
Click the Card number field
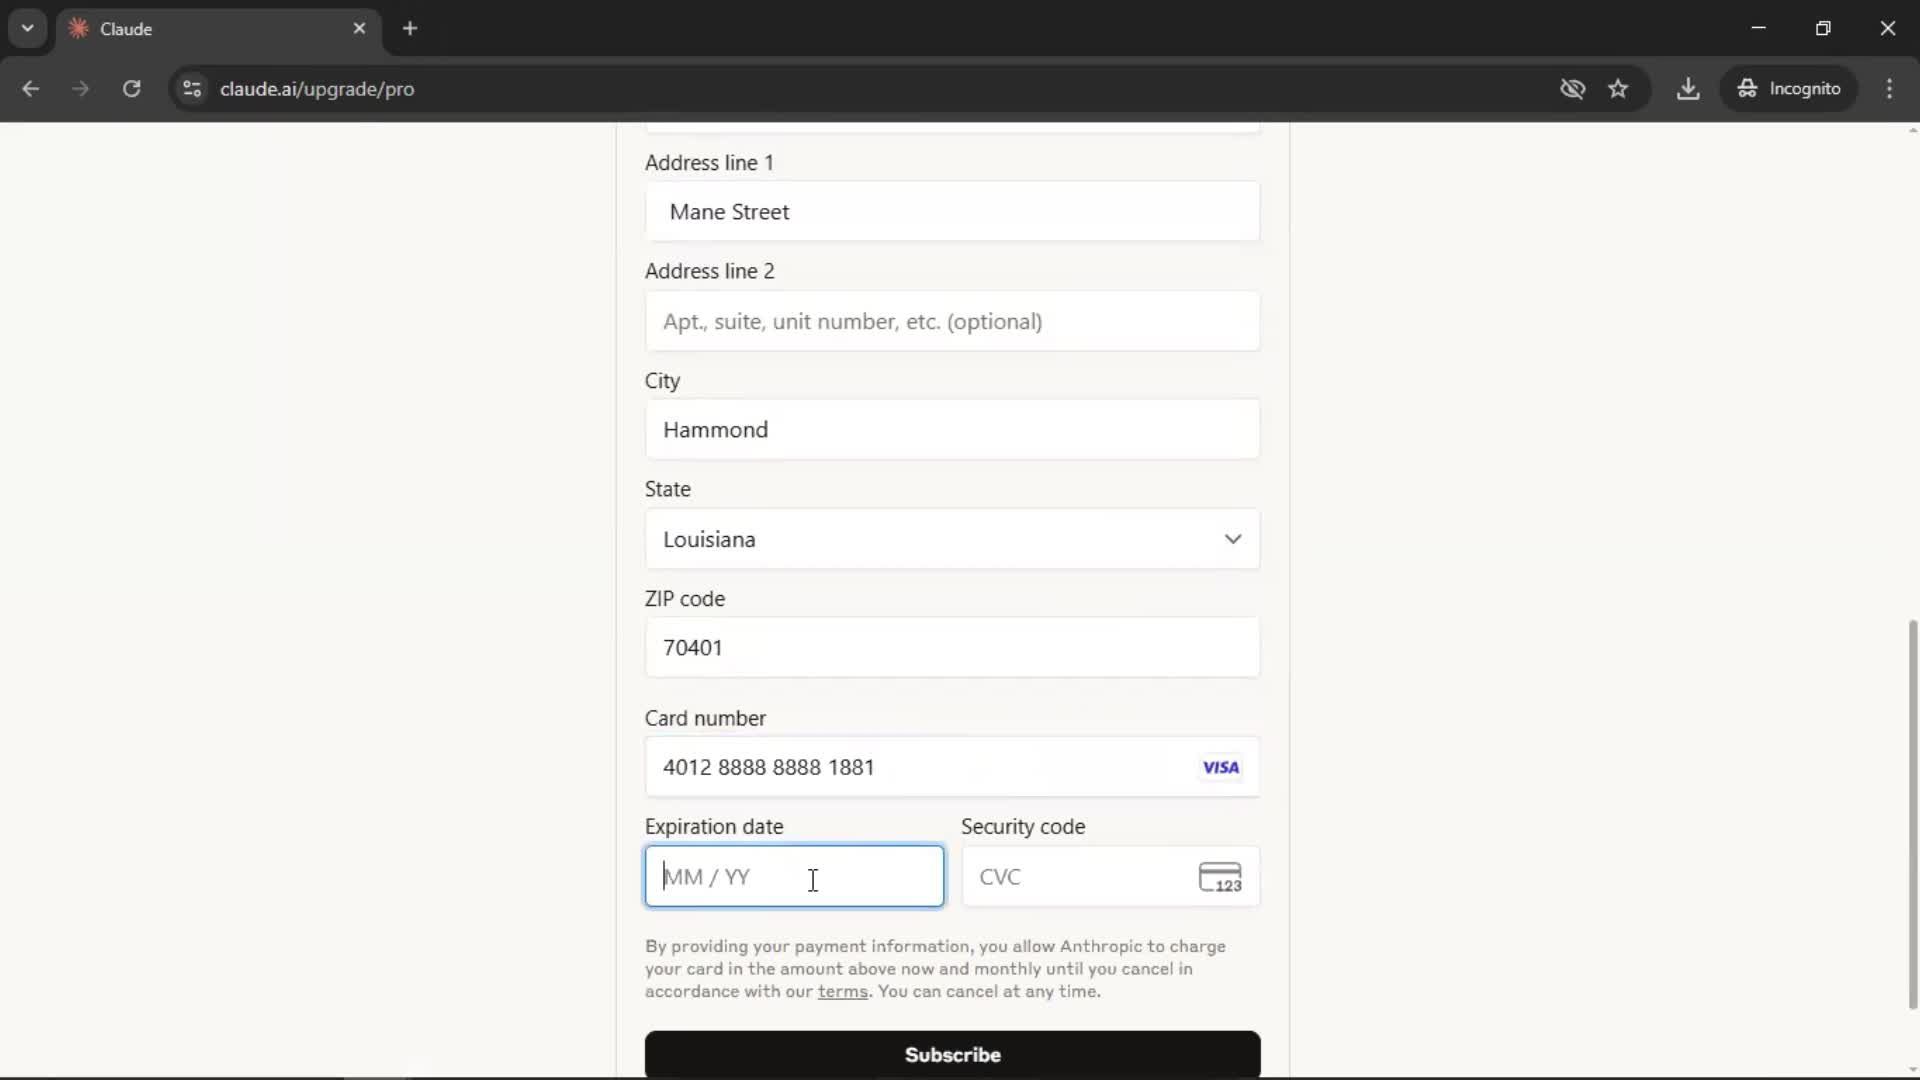[x=952, y=767]
